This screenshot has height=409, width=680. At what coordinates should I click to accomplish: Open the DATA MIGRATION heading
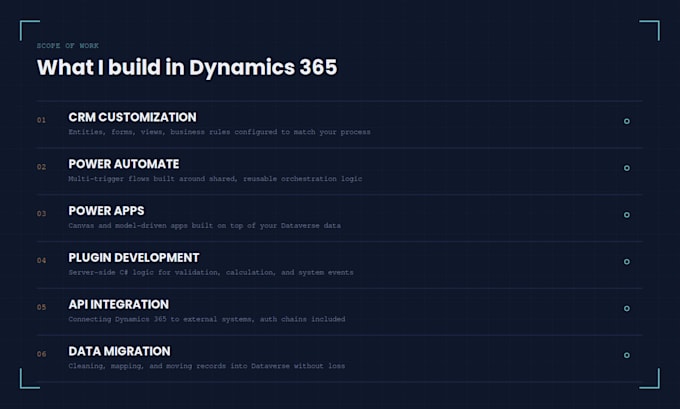pos(119,351)
